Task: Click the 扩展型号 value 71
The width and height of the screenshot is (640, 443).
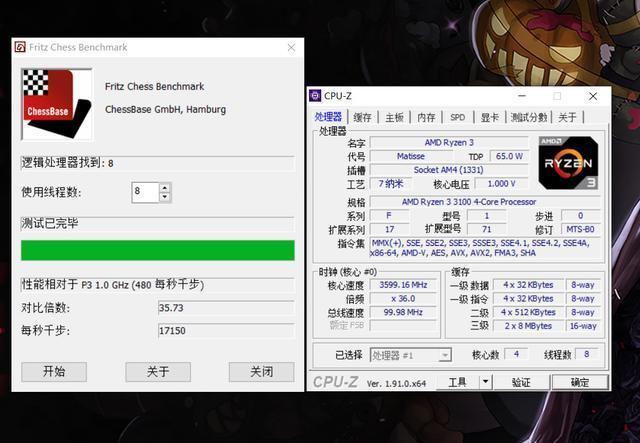Action: pos(487,229)
